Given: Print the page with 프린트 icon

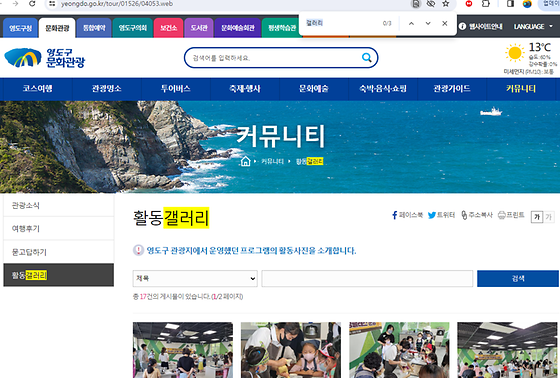Looking at the screenshot, I should click(x=511, y=215).
